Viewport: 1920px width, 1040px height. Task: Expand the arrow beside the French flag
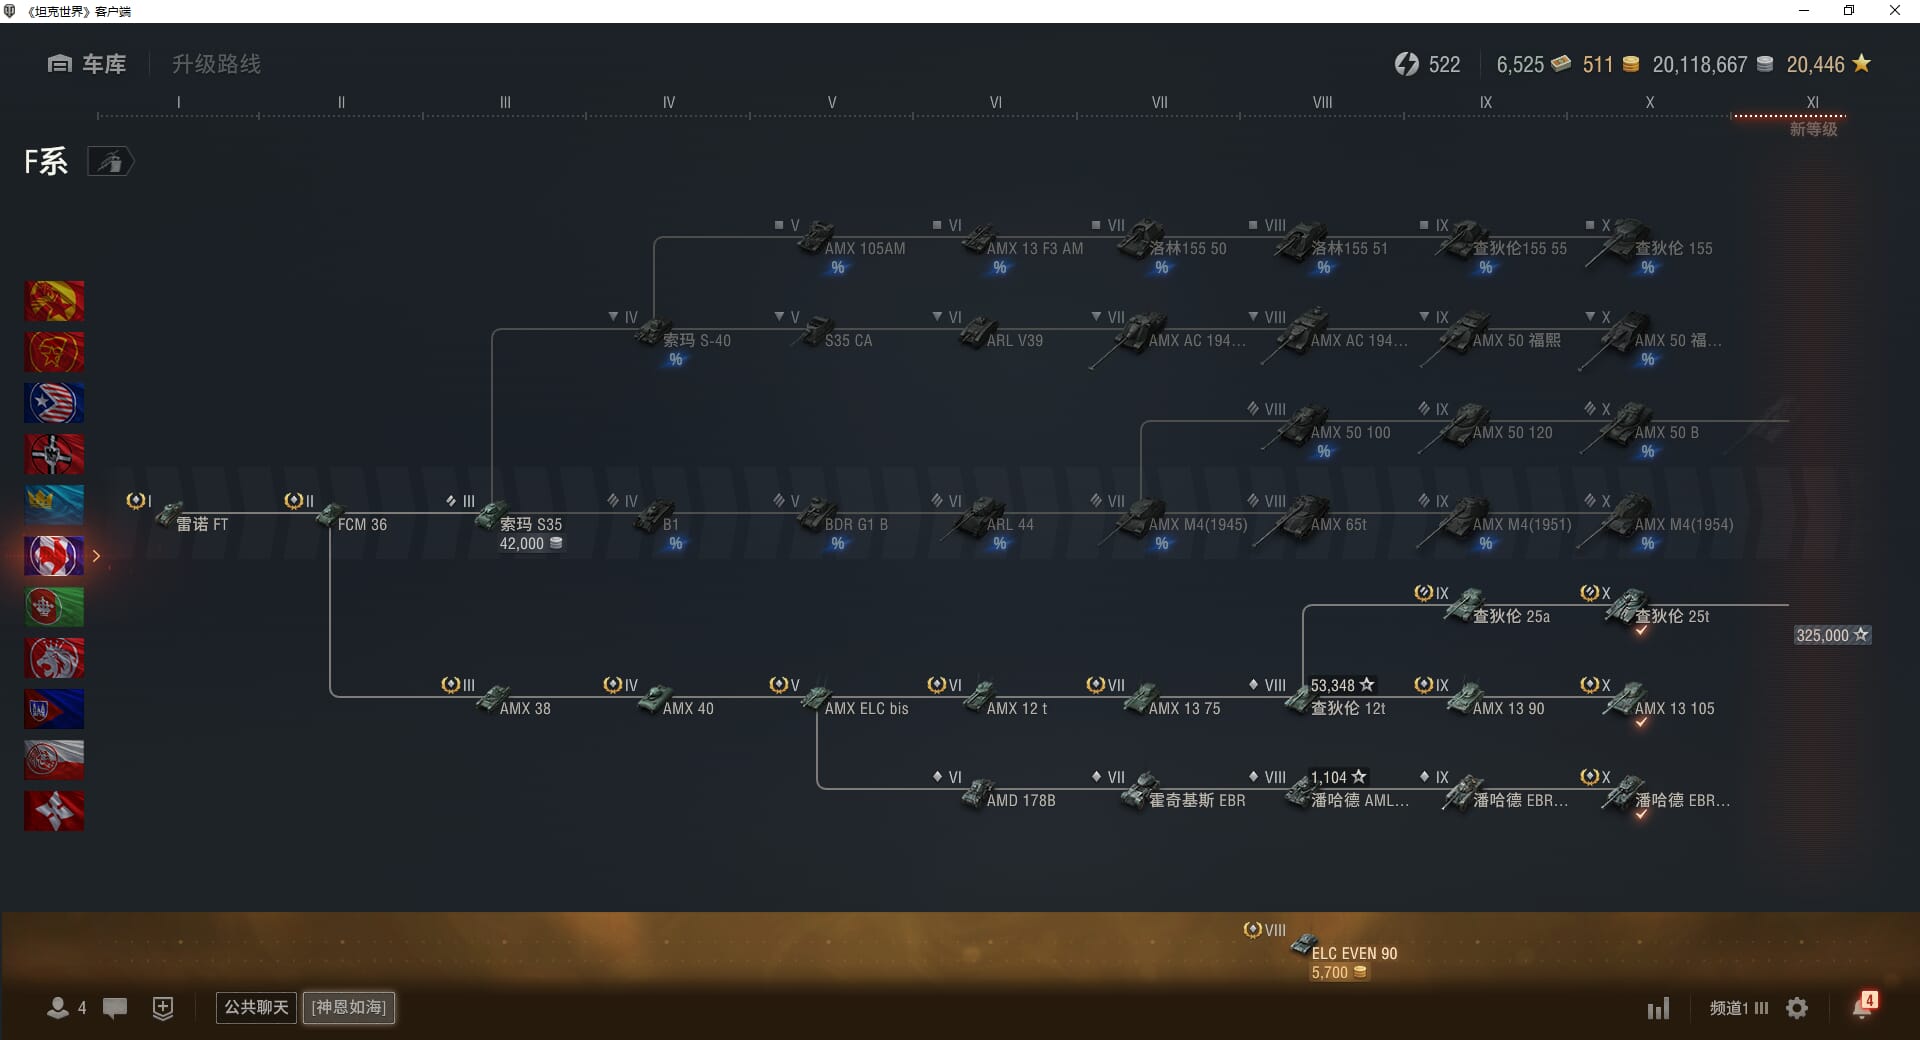click(96, 556)
